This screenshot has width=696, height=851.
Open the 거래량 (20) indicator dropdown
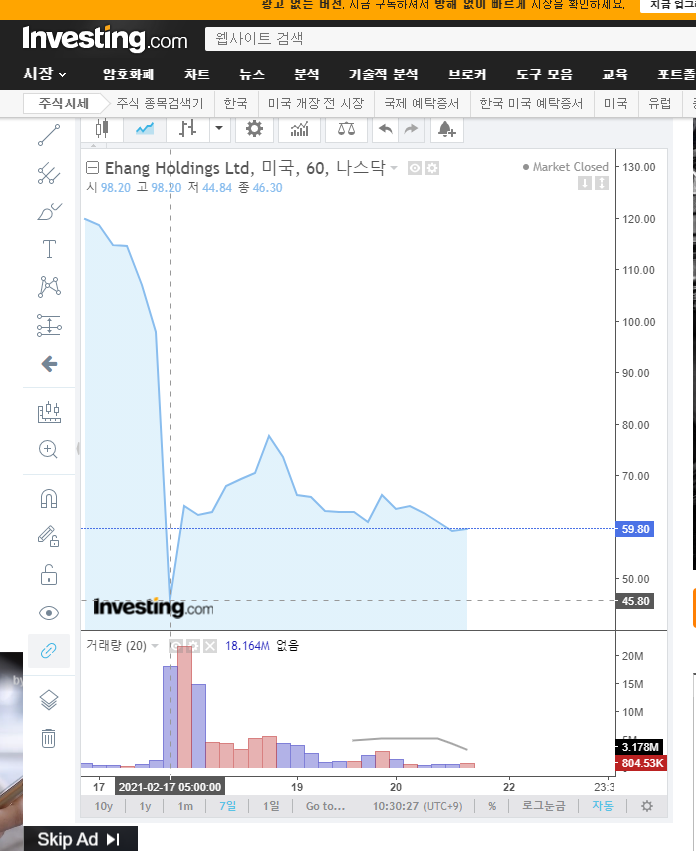(155, 646)
